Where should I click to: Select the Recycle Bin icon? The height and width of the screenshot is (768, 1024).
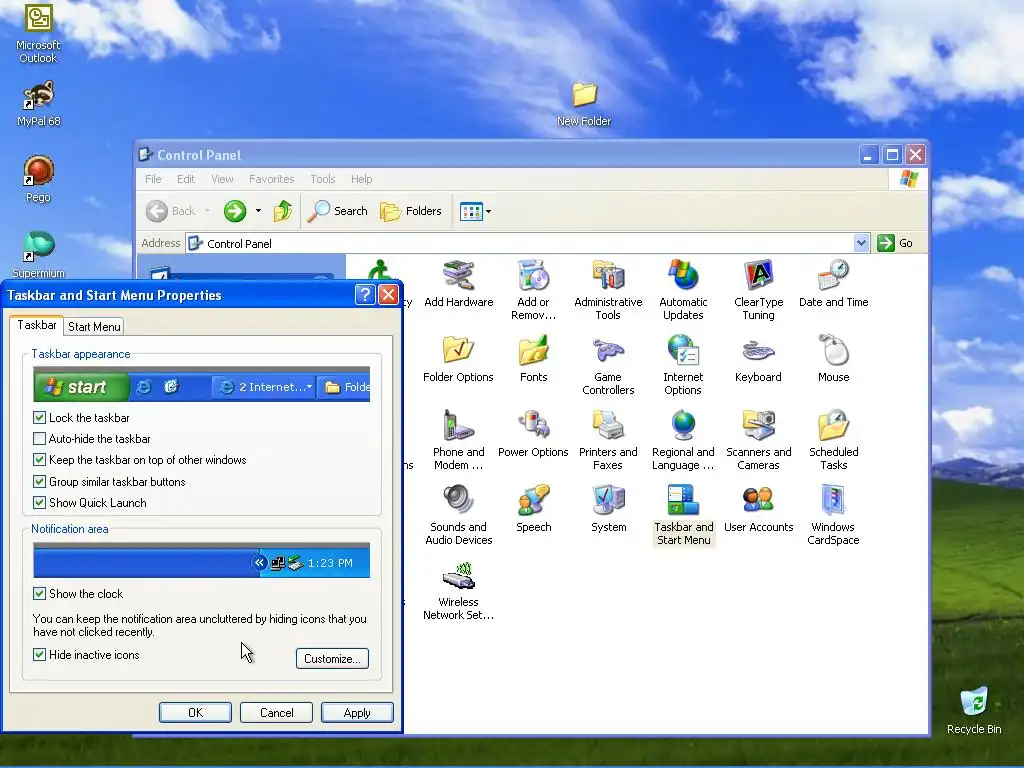(974, 711)
